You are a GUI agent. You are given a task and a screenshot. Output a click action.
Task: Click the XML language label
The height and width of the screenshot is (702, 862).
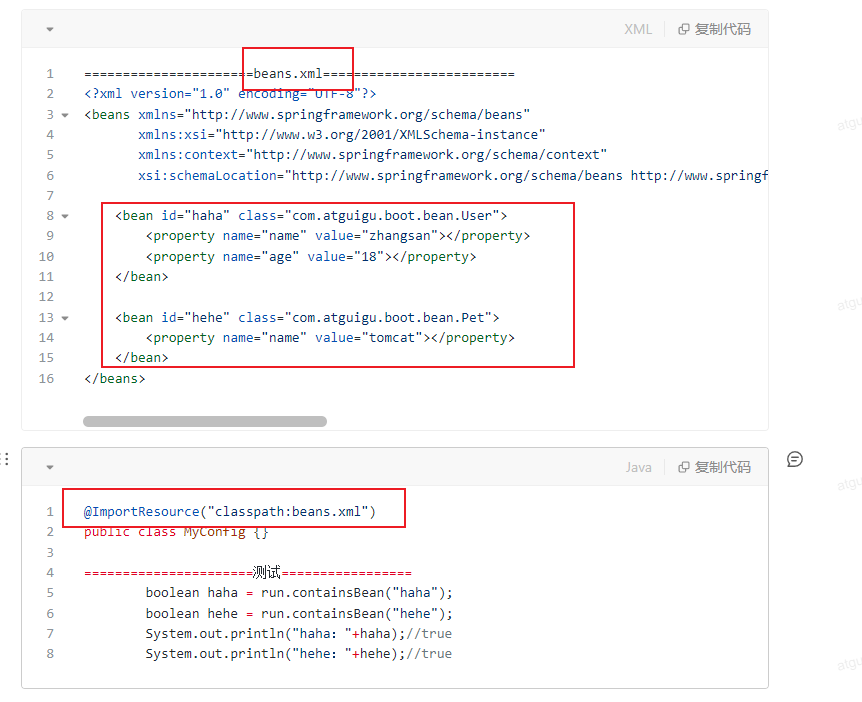pyautogui.click(x=638, y=29)
